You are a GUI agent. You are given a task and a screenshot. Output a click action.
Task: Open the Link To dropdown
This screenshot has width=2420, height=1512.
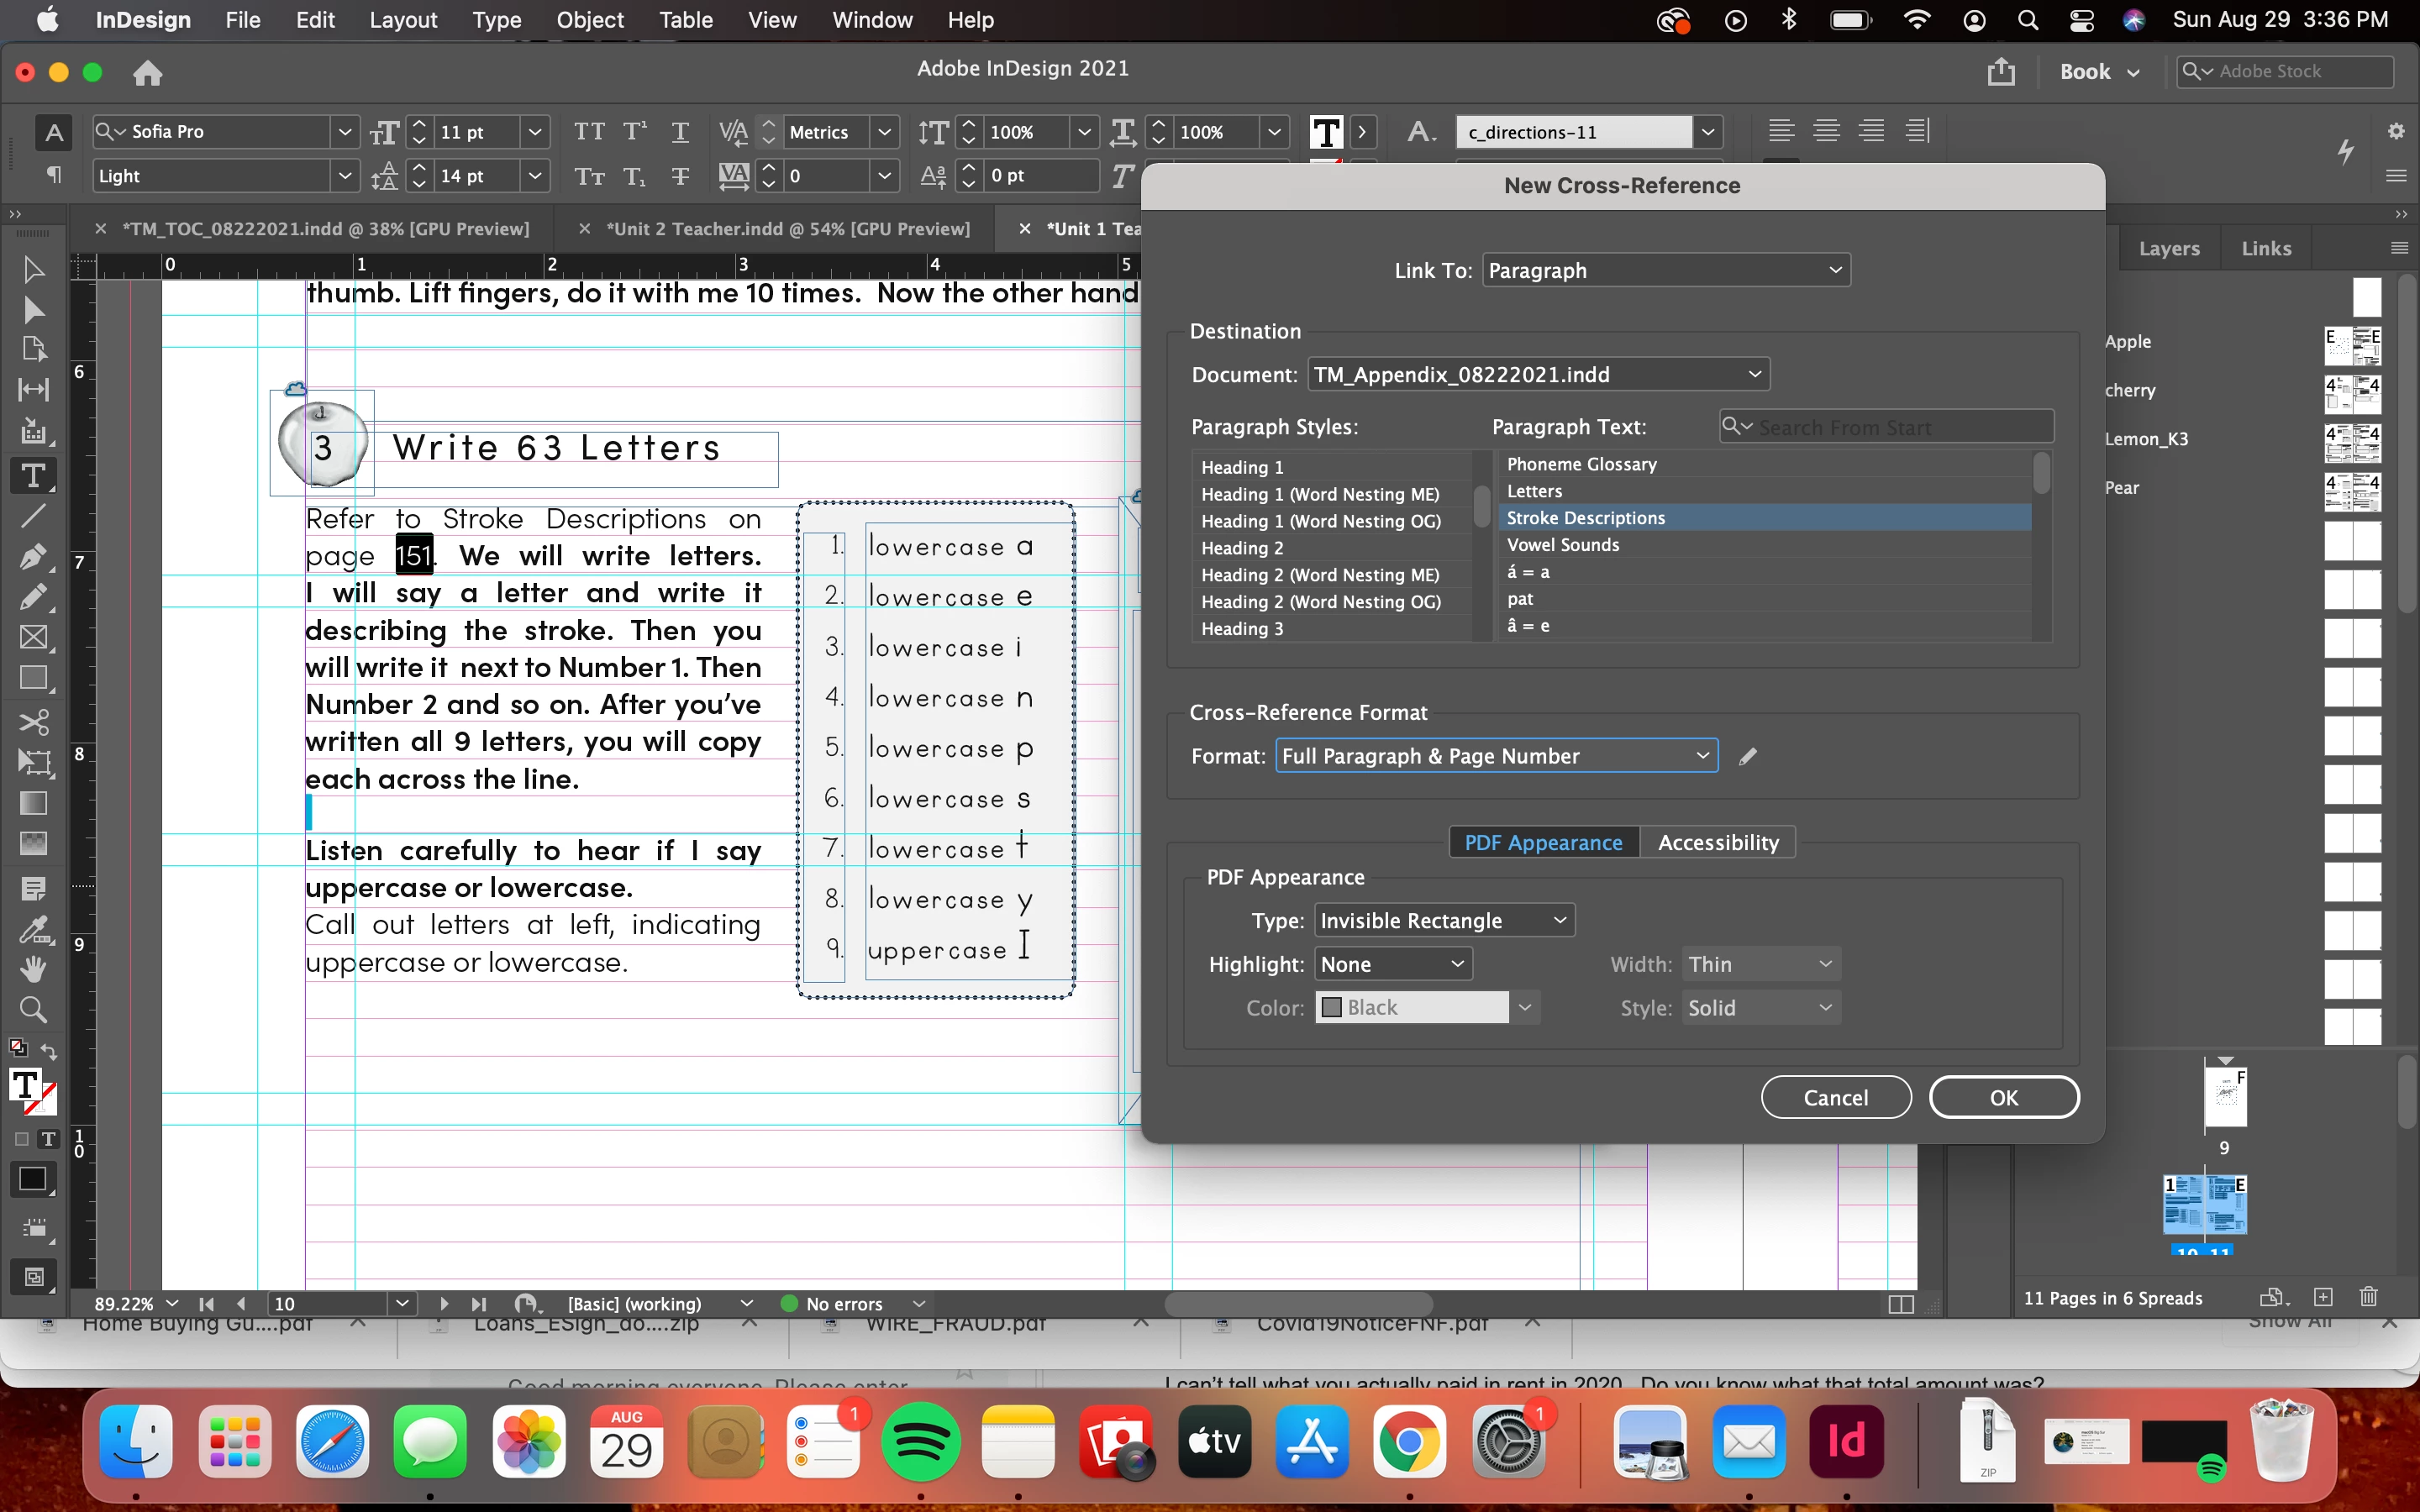click(x=1665, y=270)
